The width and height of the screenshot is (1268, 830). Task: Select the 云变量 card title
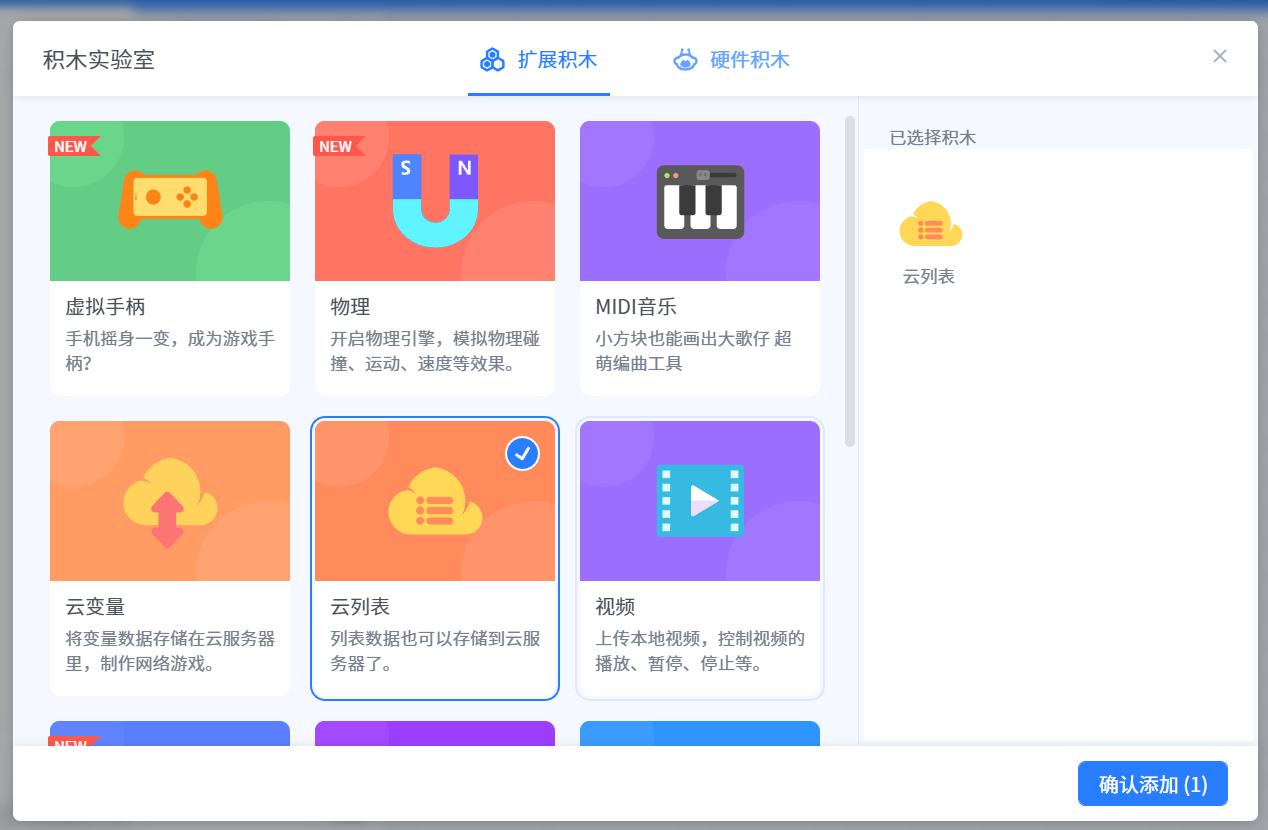coord(95,607)
